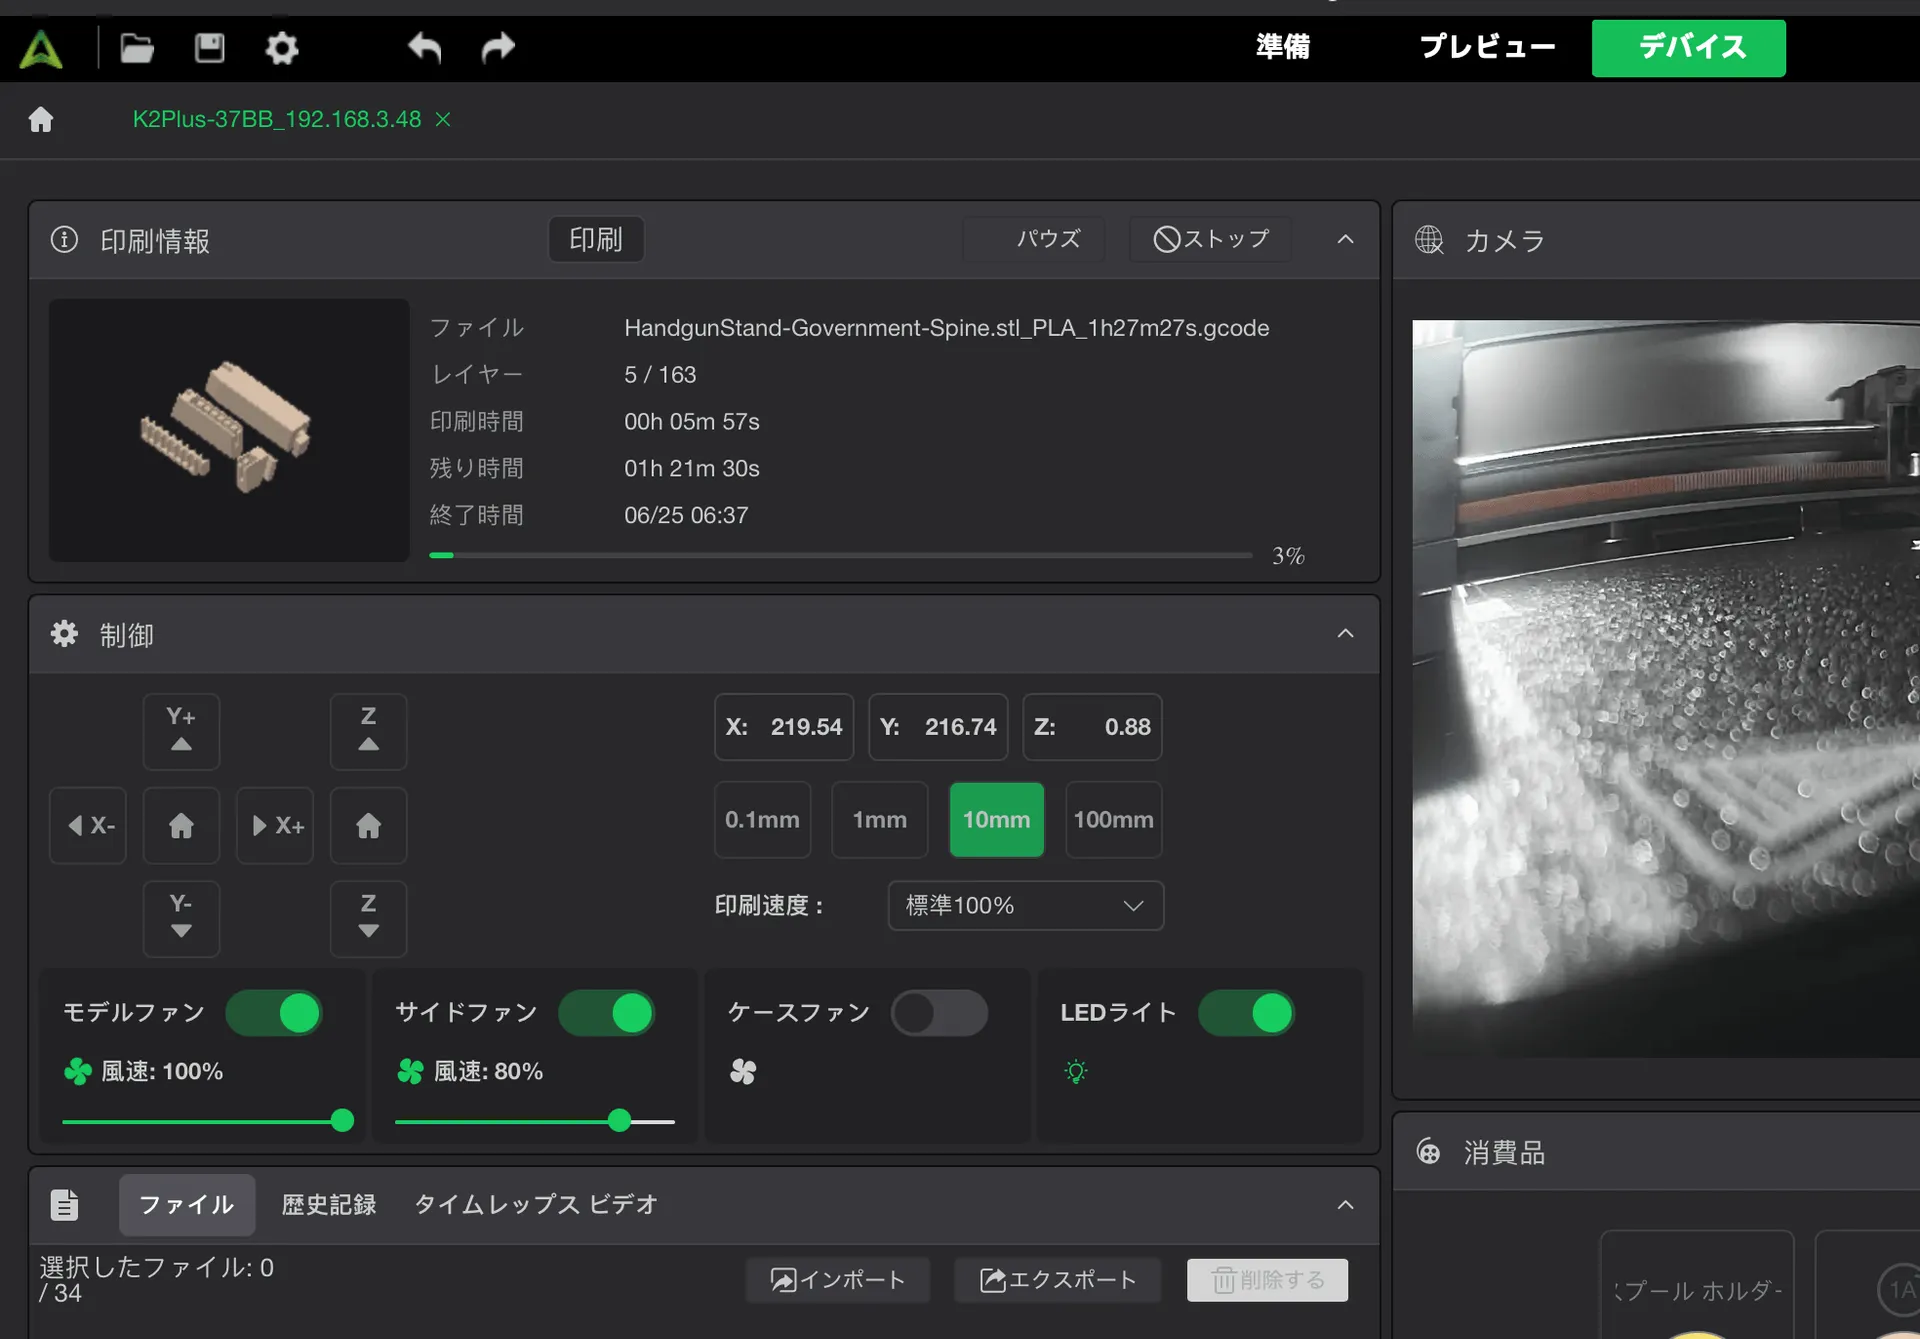This screenshot has width=1920, height=1339.
Task: Open settings via the gear icon
Action: [282, 47]
